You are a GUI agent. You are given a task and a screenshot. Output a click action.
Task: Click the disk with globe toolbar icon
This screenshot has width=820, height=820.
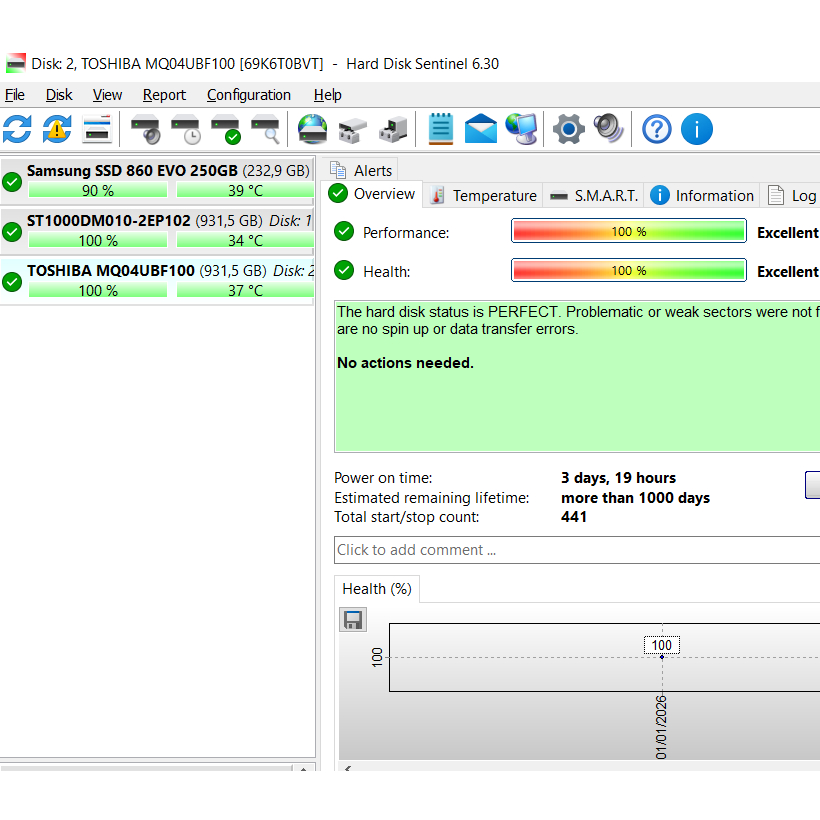313,129
